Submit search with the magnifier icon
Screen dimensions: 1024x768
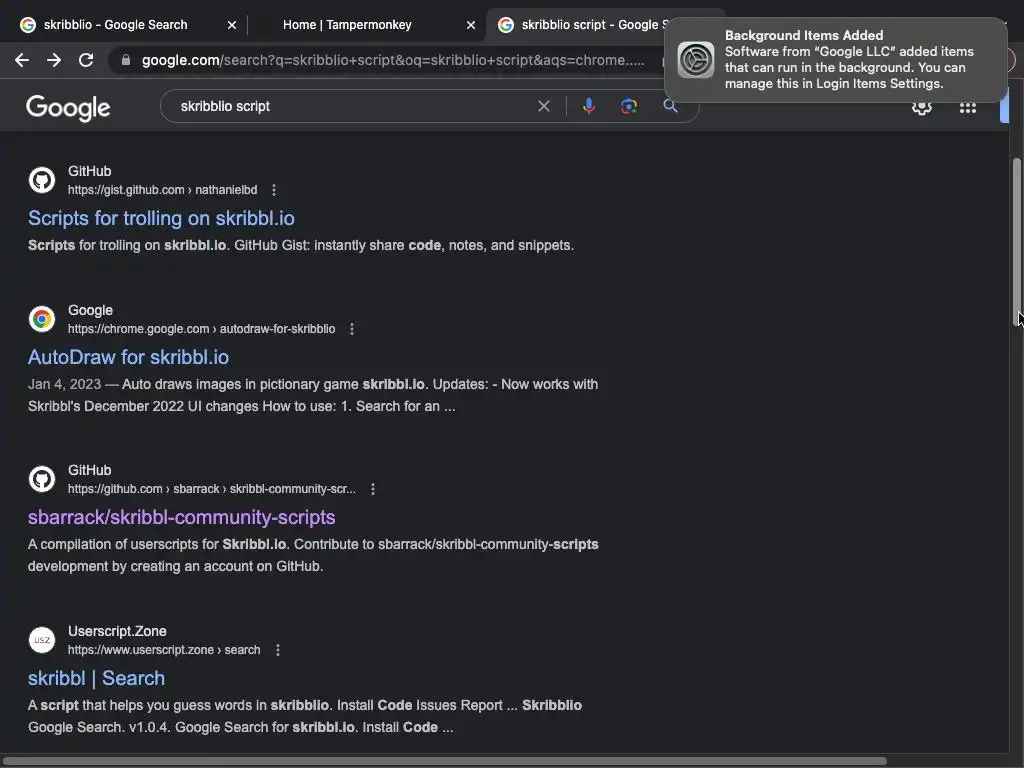click(670, 106)
